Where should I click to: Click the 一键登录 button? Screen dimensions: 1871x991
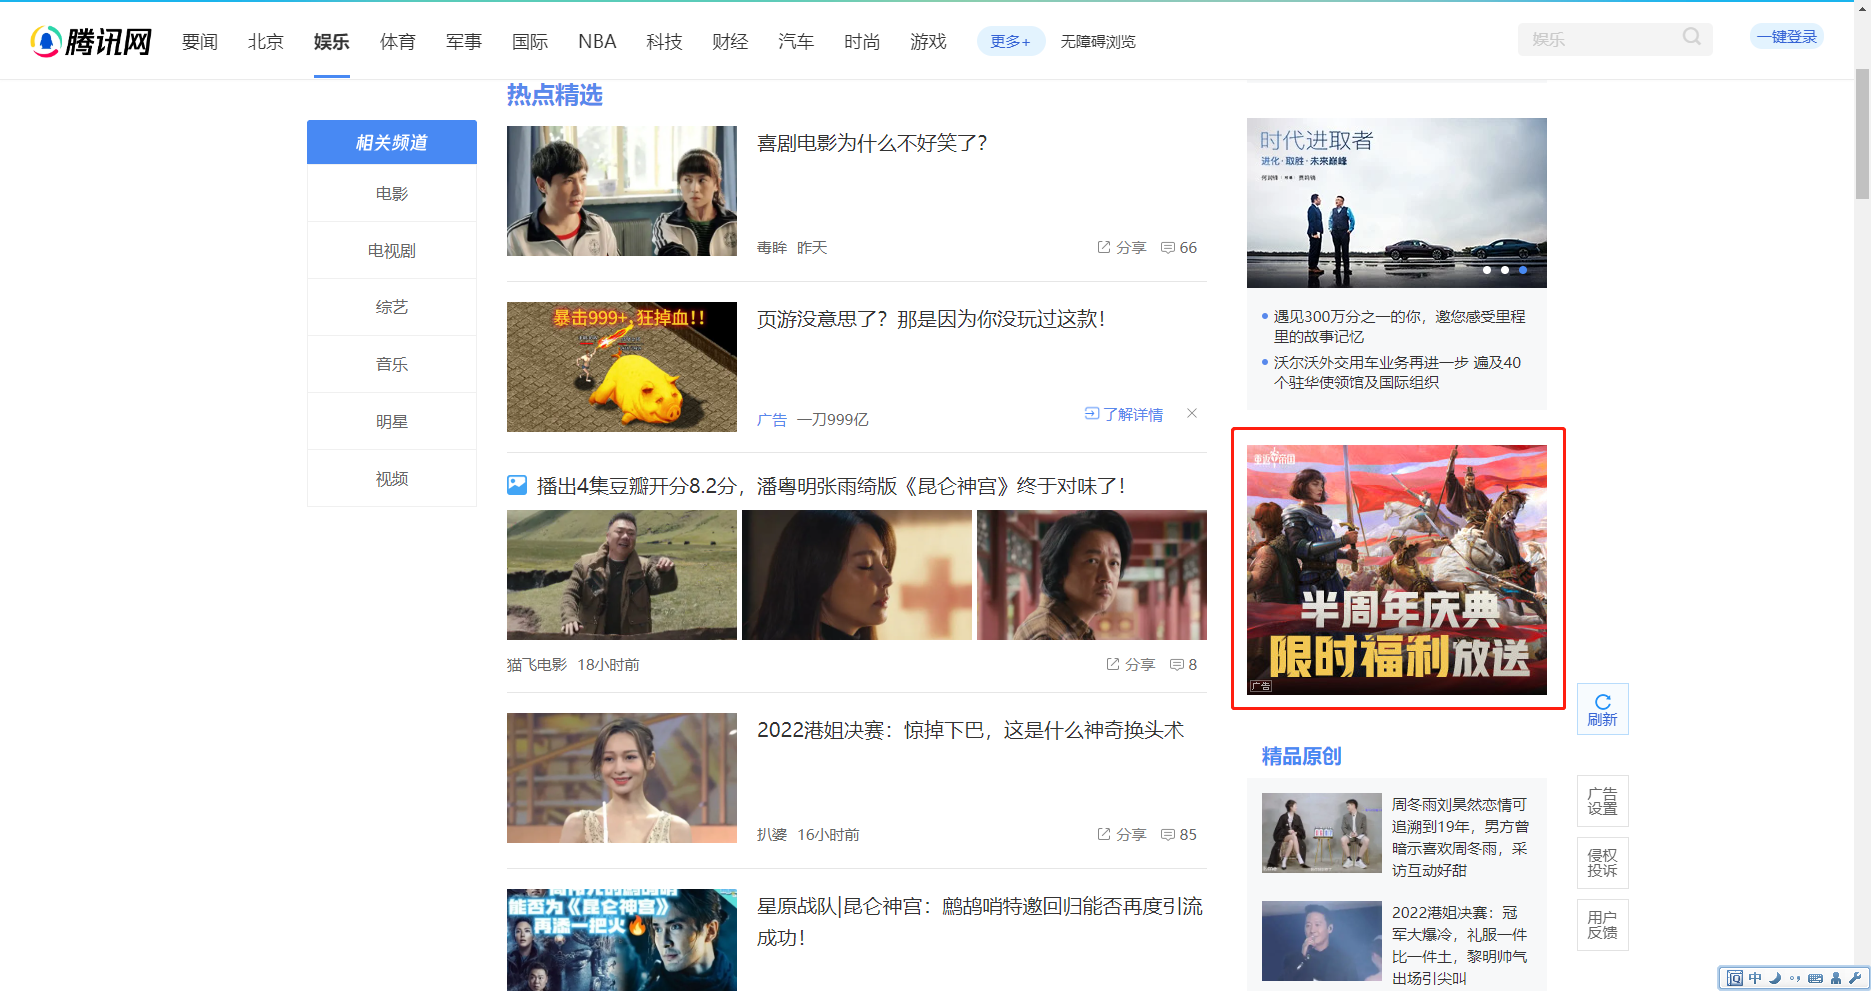1786,37
